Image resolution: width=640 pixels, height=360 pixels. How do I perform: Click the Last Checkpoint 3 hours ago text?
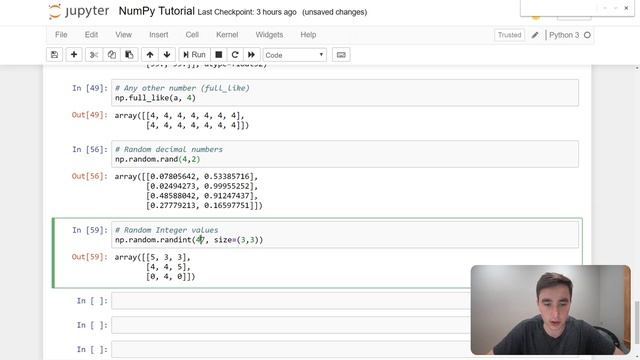point(247,12)
